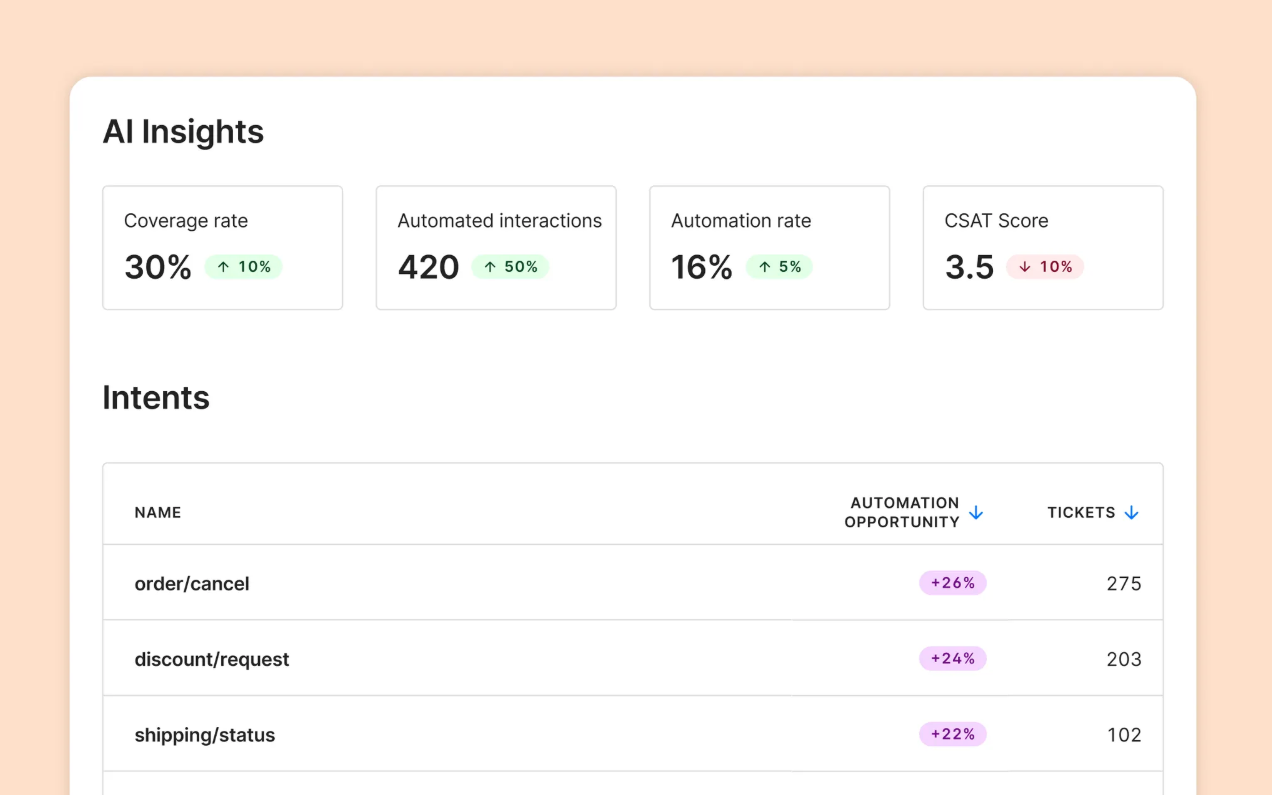The height and width of the screenshot is (795, 1272).
Task: Select the 203 tickets value
Action: tap(1124, 660)
